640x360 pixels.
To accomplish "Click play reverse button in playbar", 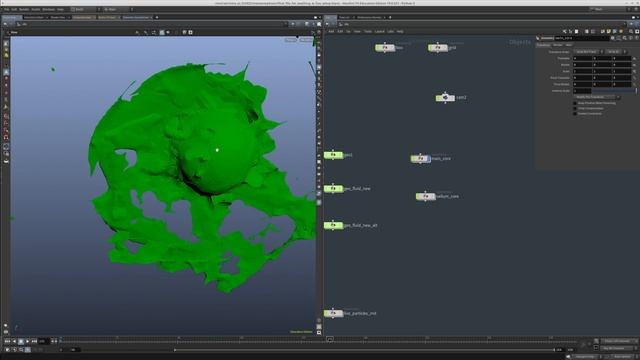I will 14,341.
